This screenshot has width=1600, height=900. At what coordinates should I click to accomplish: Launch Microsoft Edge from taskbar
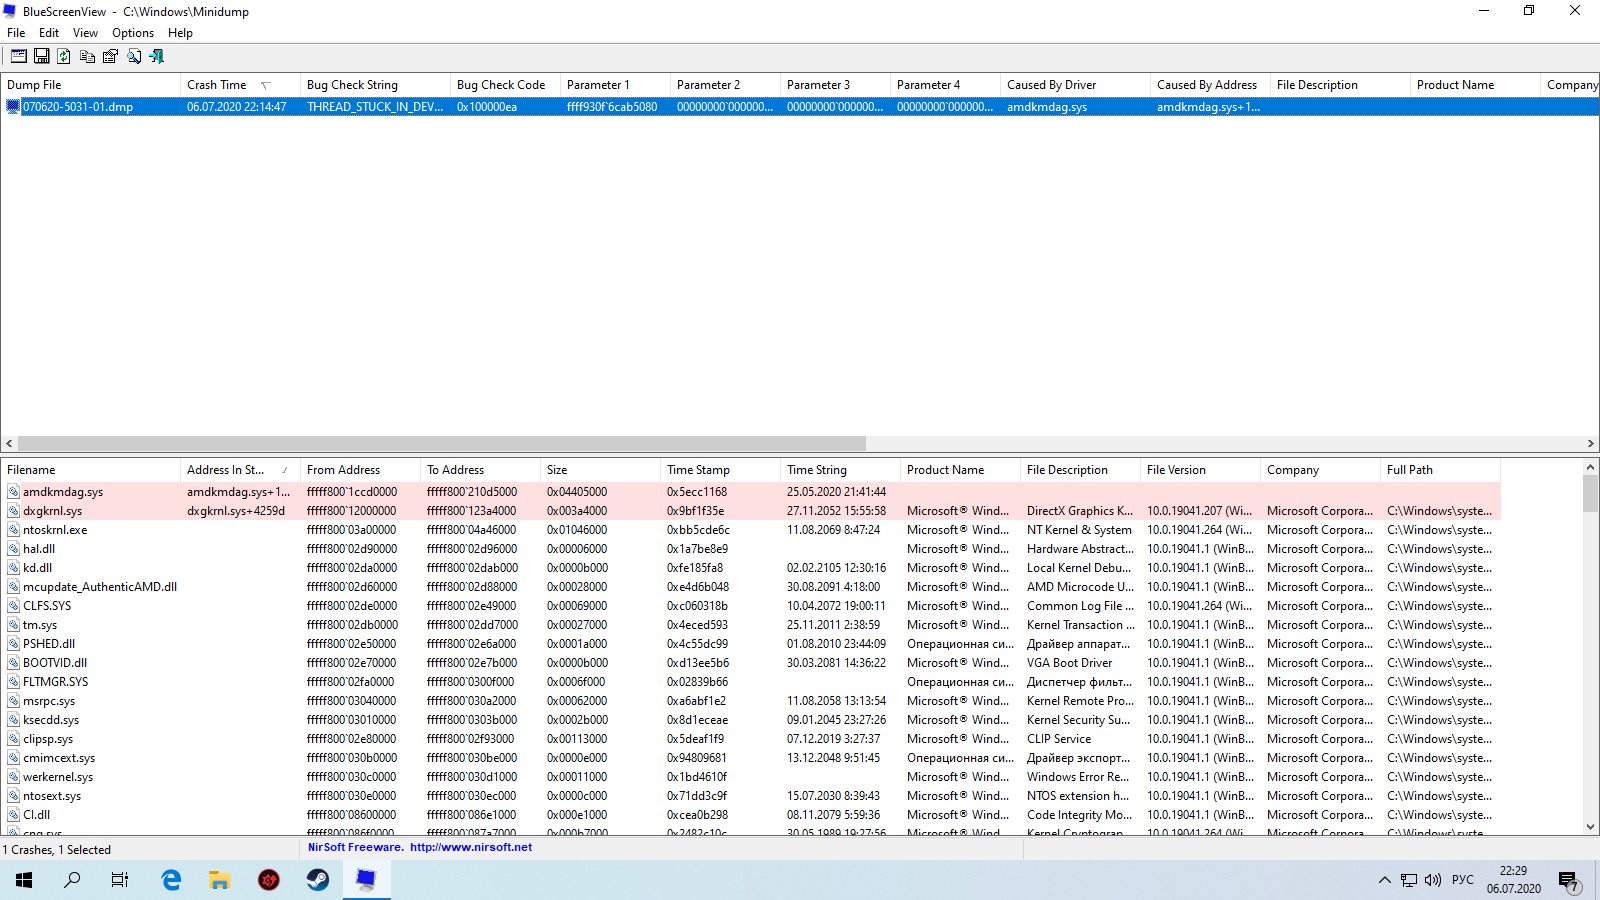tap(171, 880)
